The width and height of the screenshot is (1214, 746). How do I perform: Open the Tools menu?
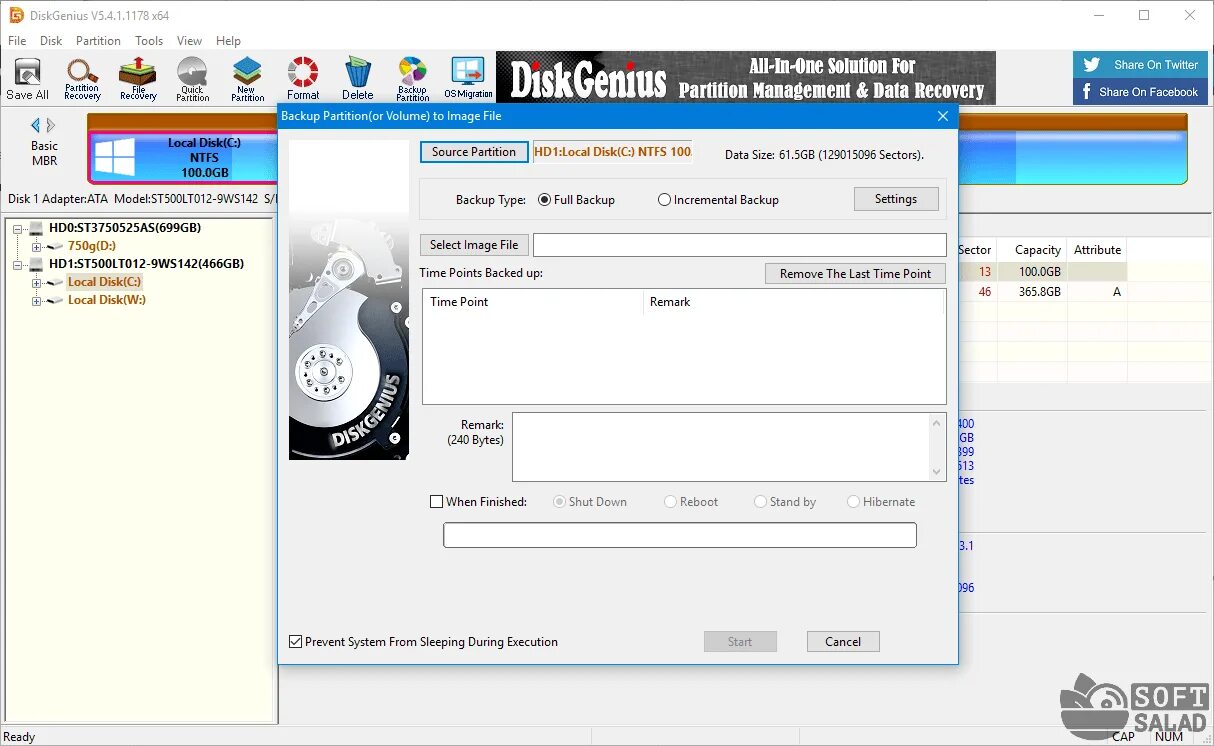pyautogui.click(x=149, y=41)
